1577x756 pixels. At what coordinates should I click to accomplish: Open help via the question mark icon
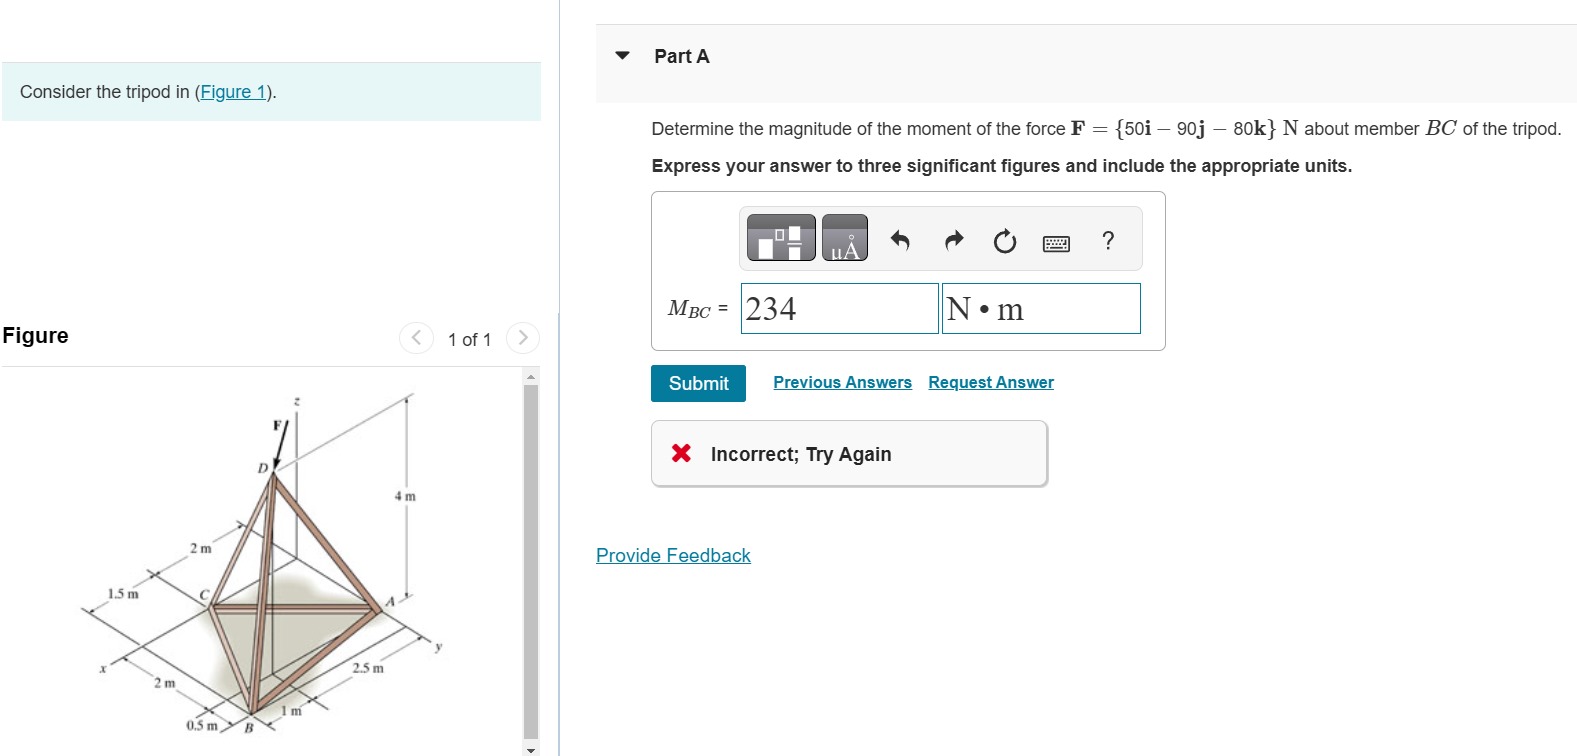1108,240
